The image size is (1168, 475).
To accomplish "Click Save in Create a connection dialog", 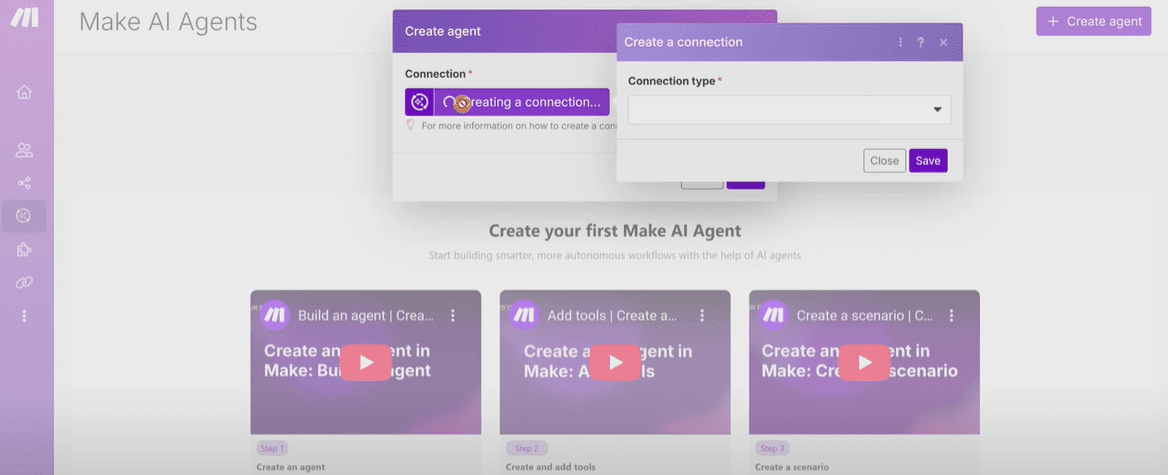I will pos(928,161).
